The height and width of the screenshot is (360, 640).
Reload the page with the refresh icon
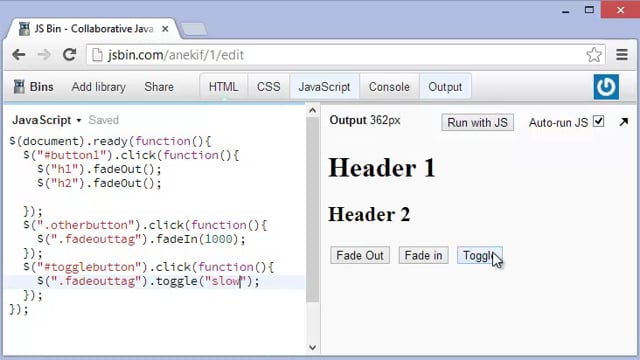tap(69, 54)
